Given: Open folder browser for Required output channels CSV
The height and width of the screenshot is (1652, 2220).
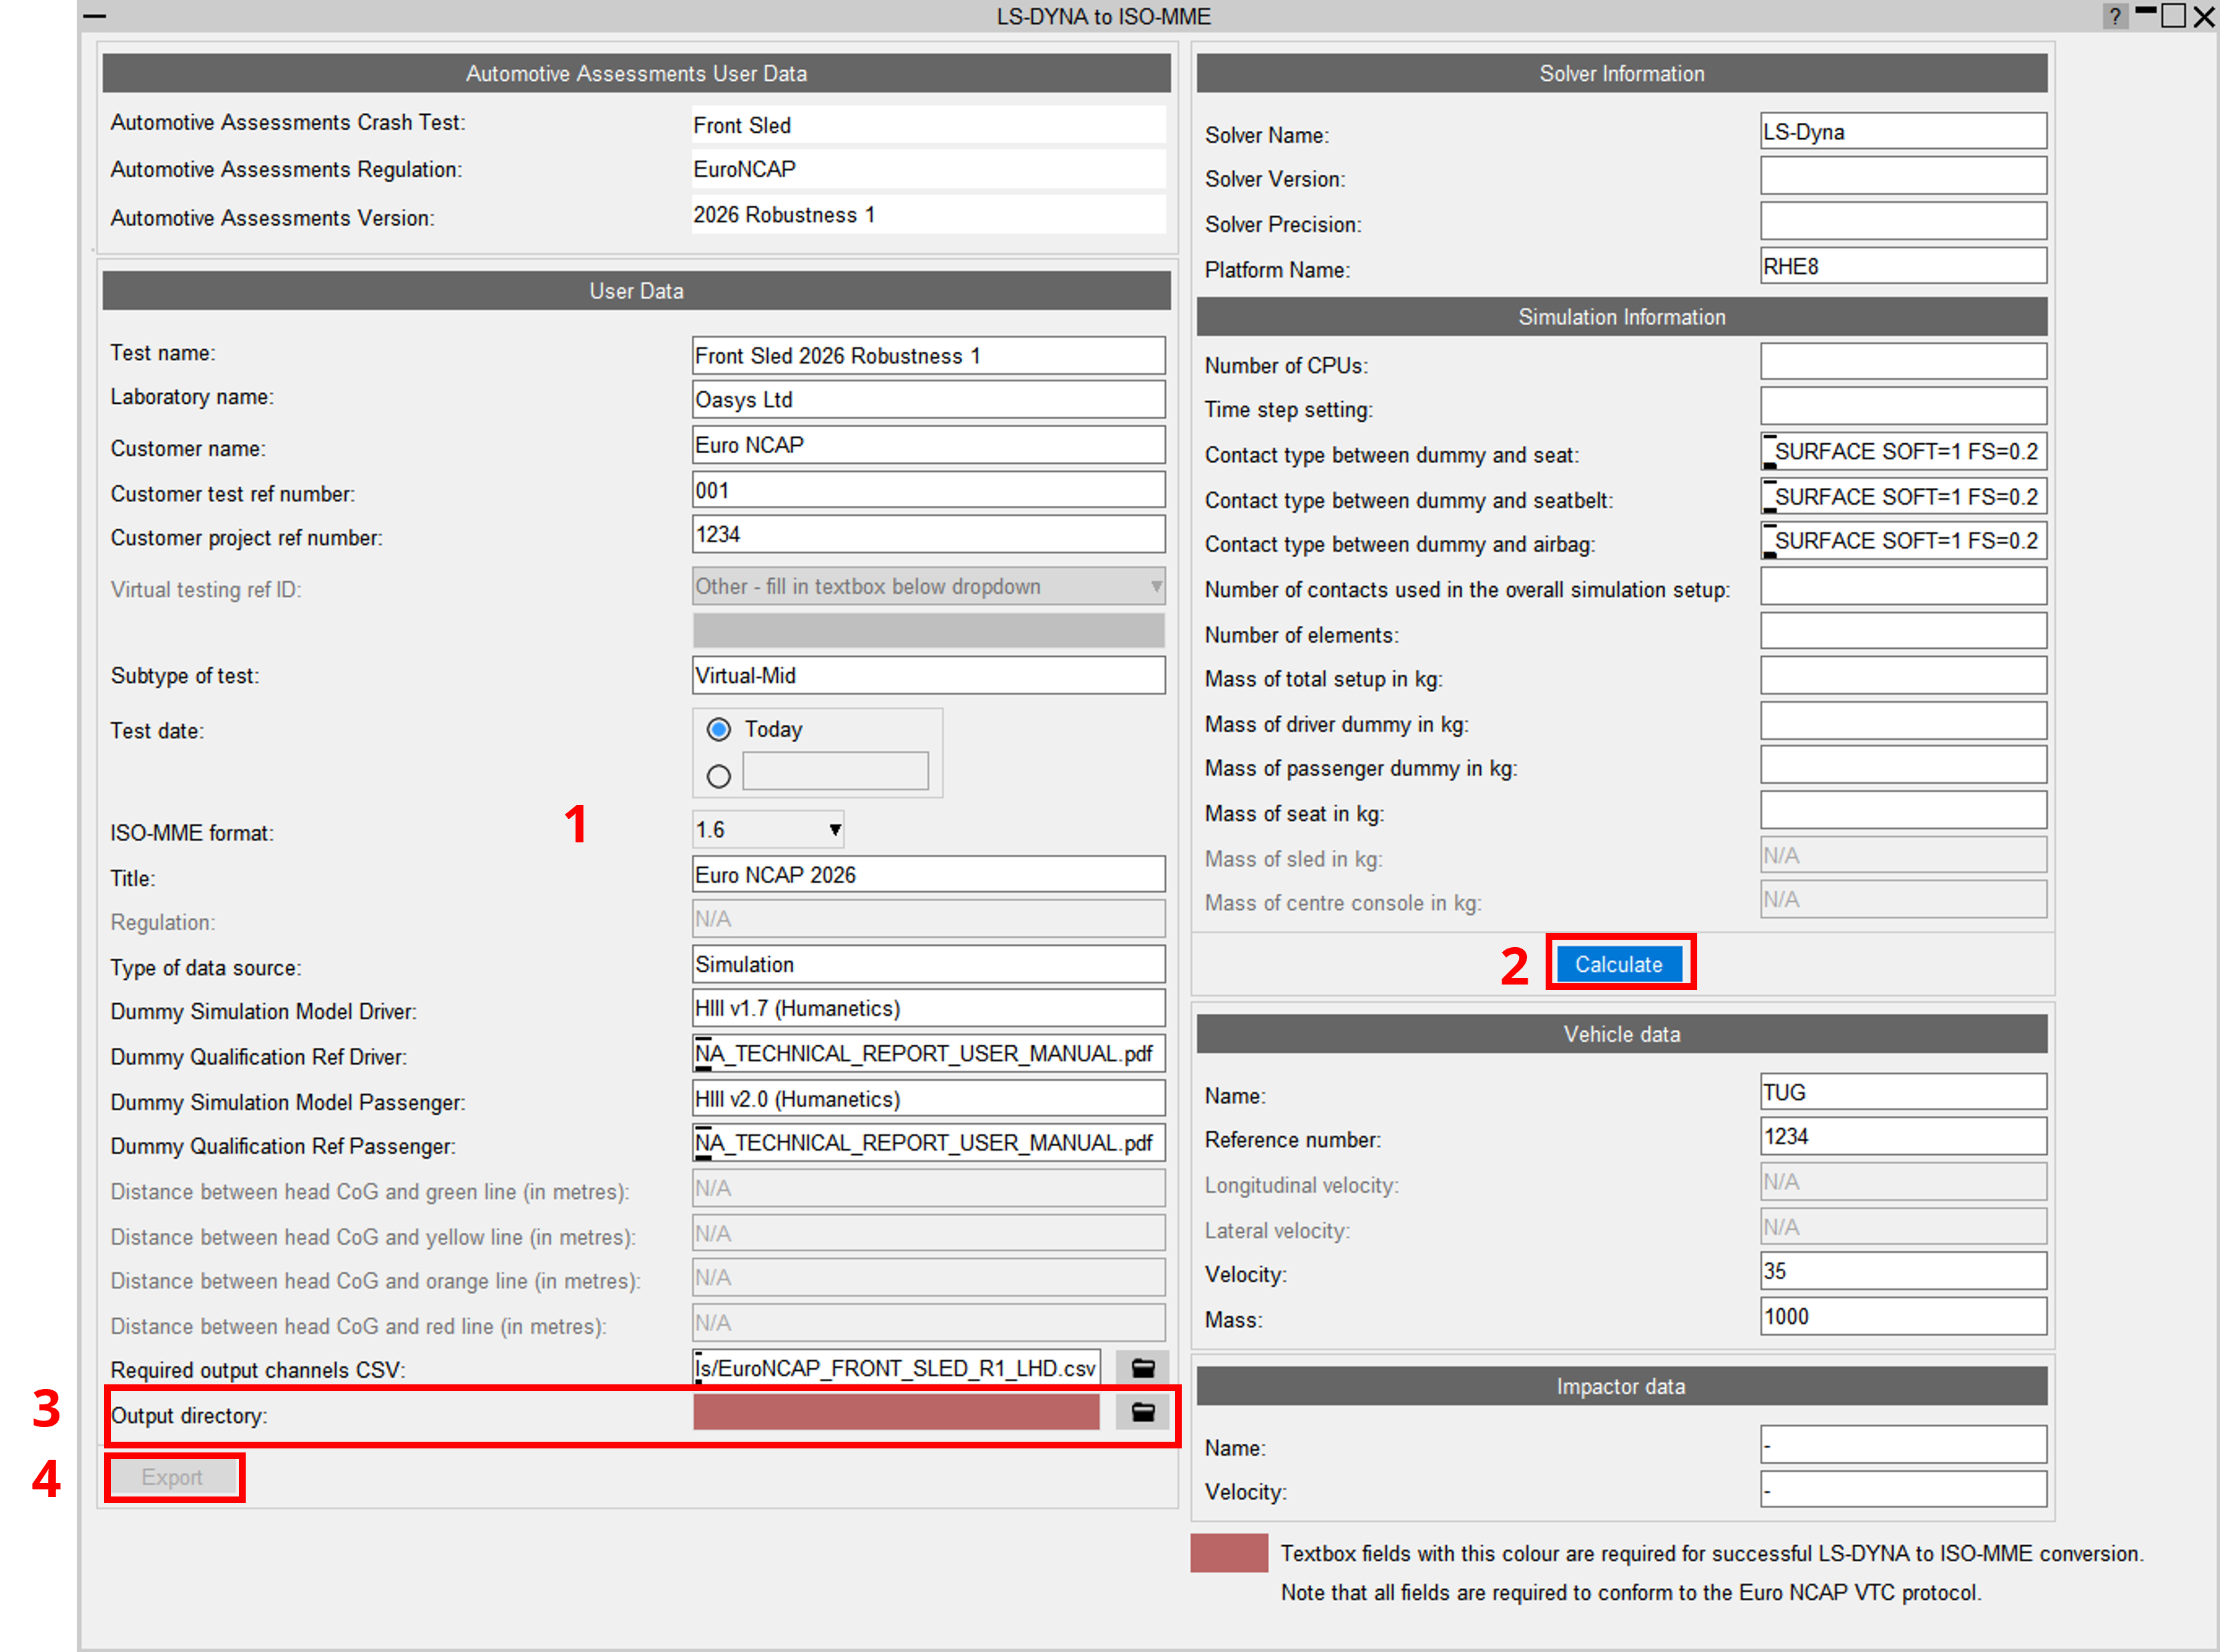Looking at the screenshot, I should [x=1142, y=1367].
